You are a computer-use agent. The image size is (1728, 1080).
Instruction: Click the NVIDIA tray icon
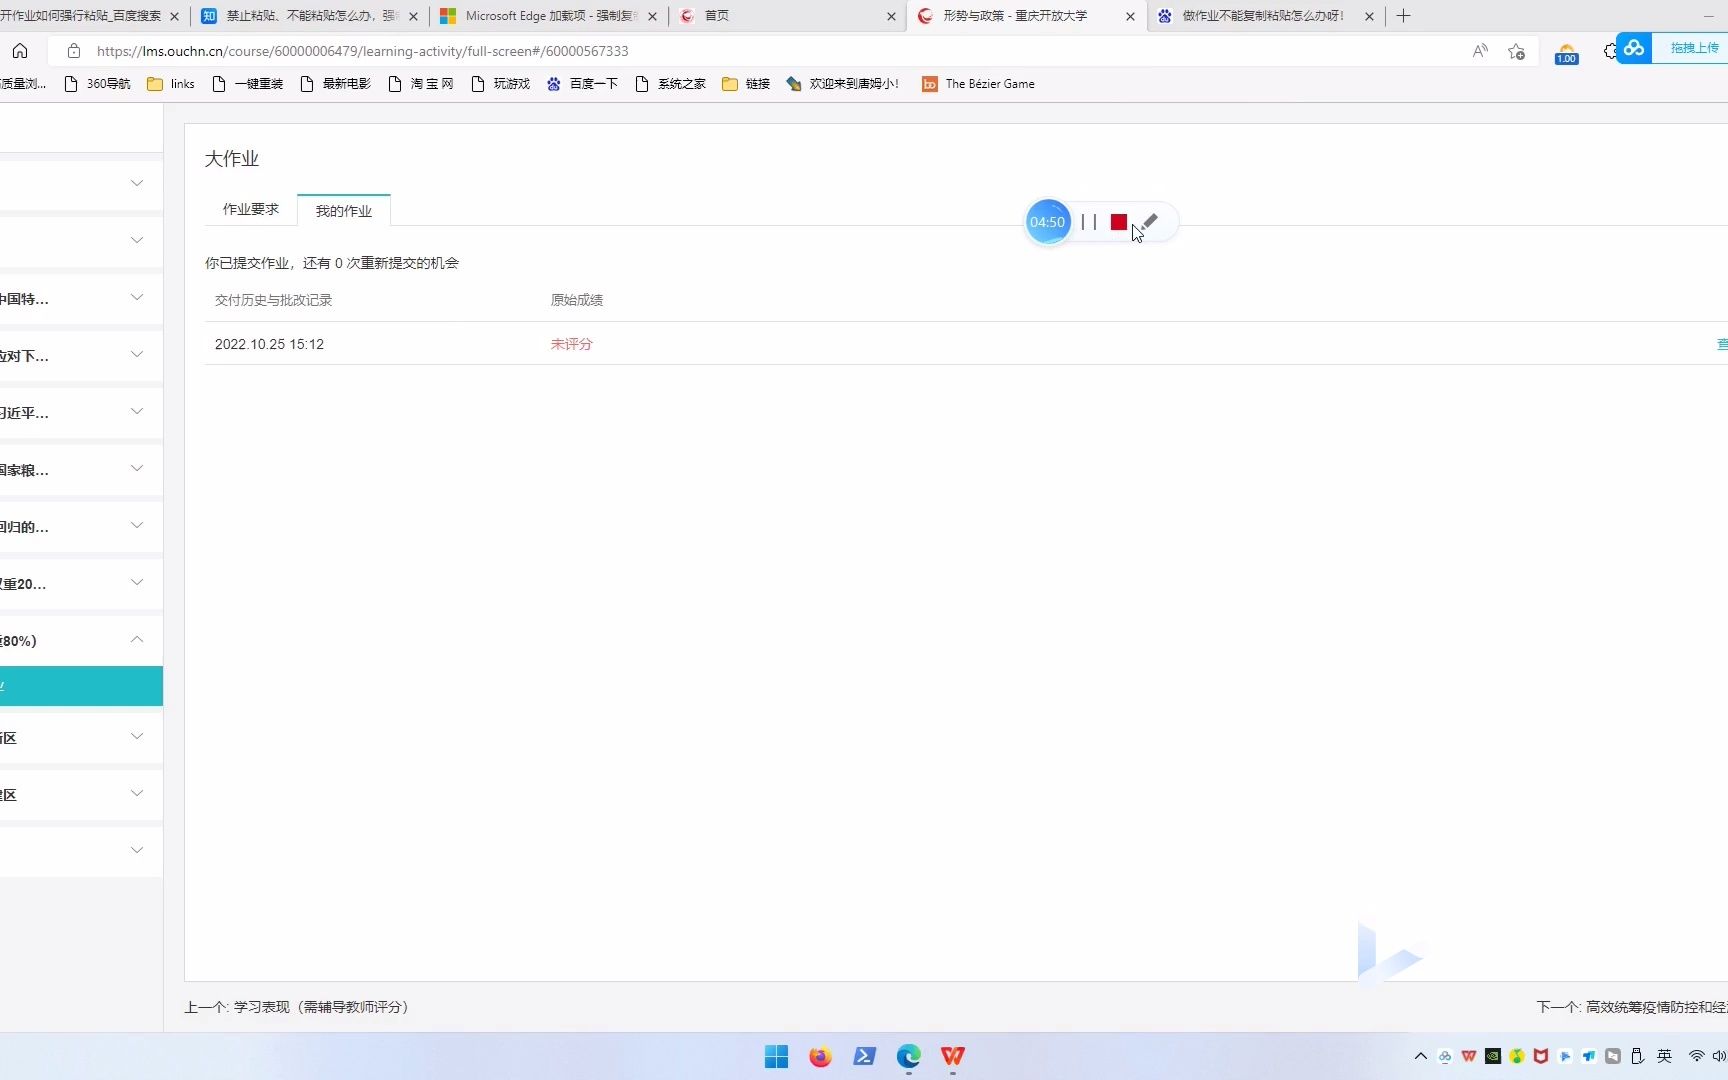click(1493, 1056)
